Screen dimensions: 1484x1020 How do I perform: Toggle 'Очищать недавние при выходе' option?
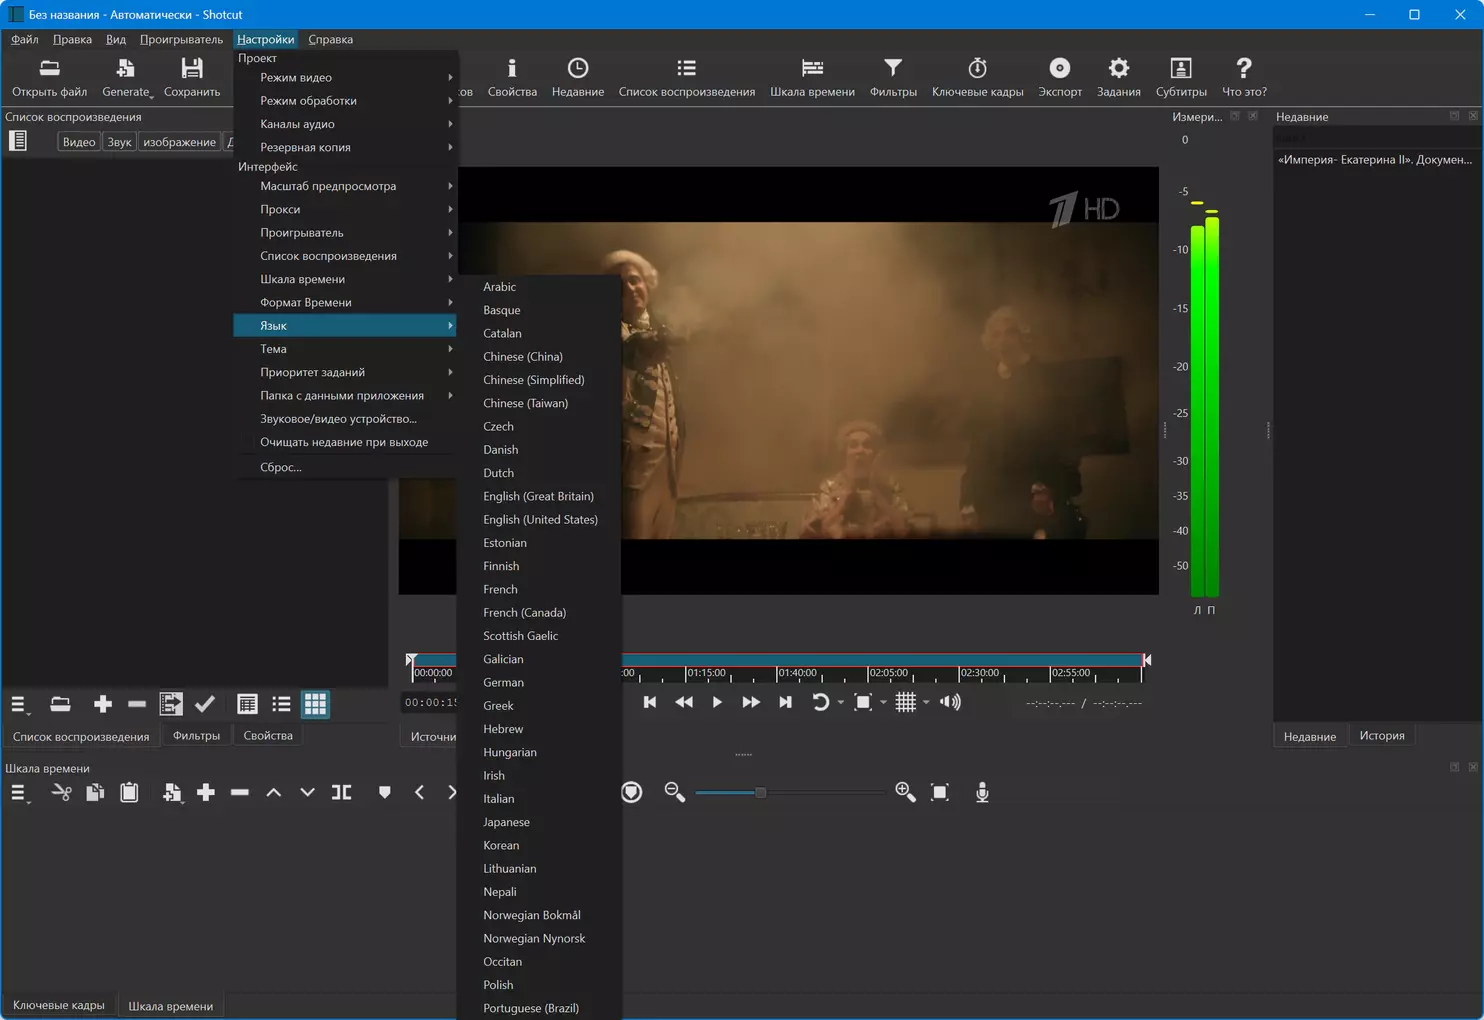[x=343, y=442]
